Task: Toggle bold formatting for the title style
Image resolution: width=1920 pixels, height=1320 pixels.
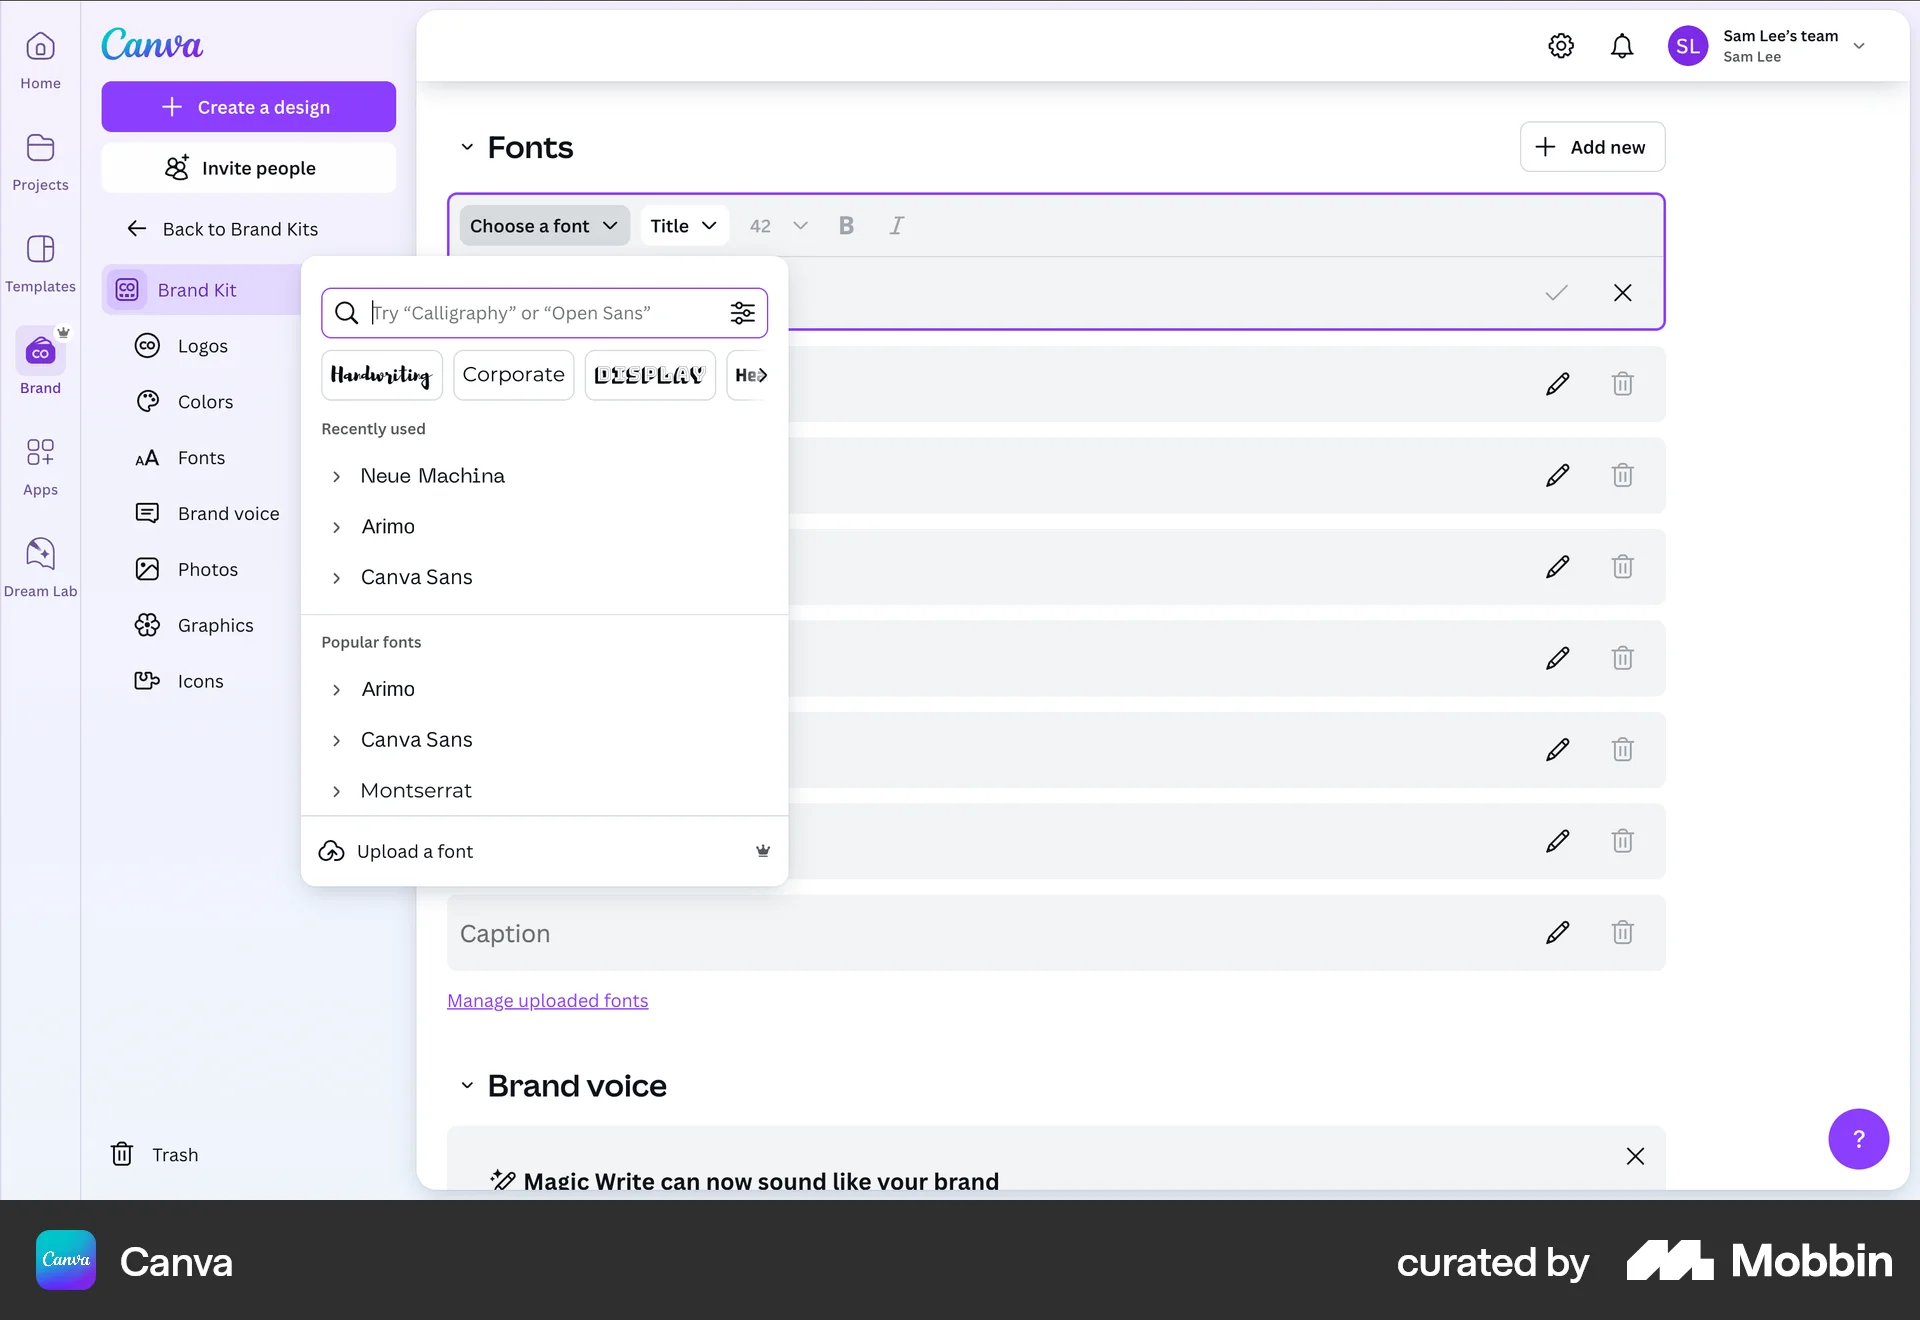Action: point(846,225)
